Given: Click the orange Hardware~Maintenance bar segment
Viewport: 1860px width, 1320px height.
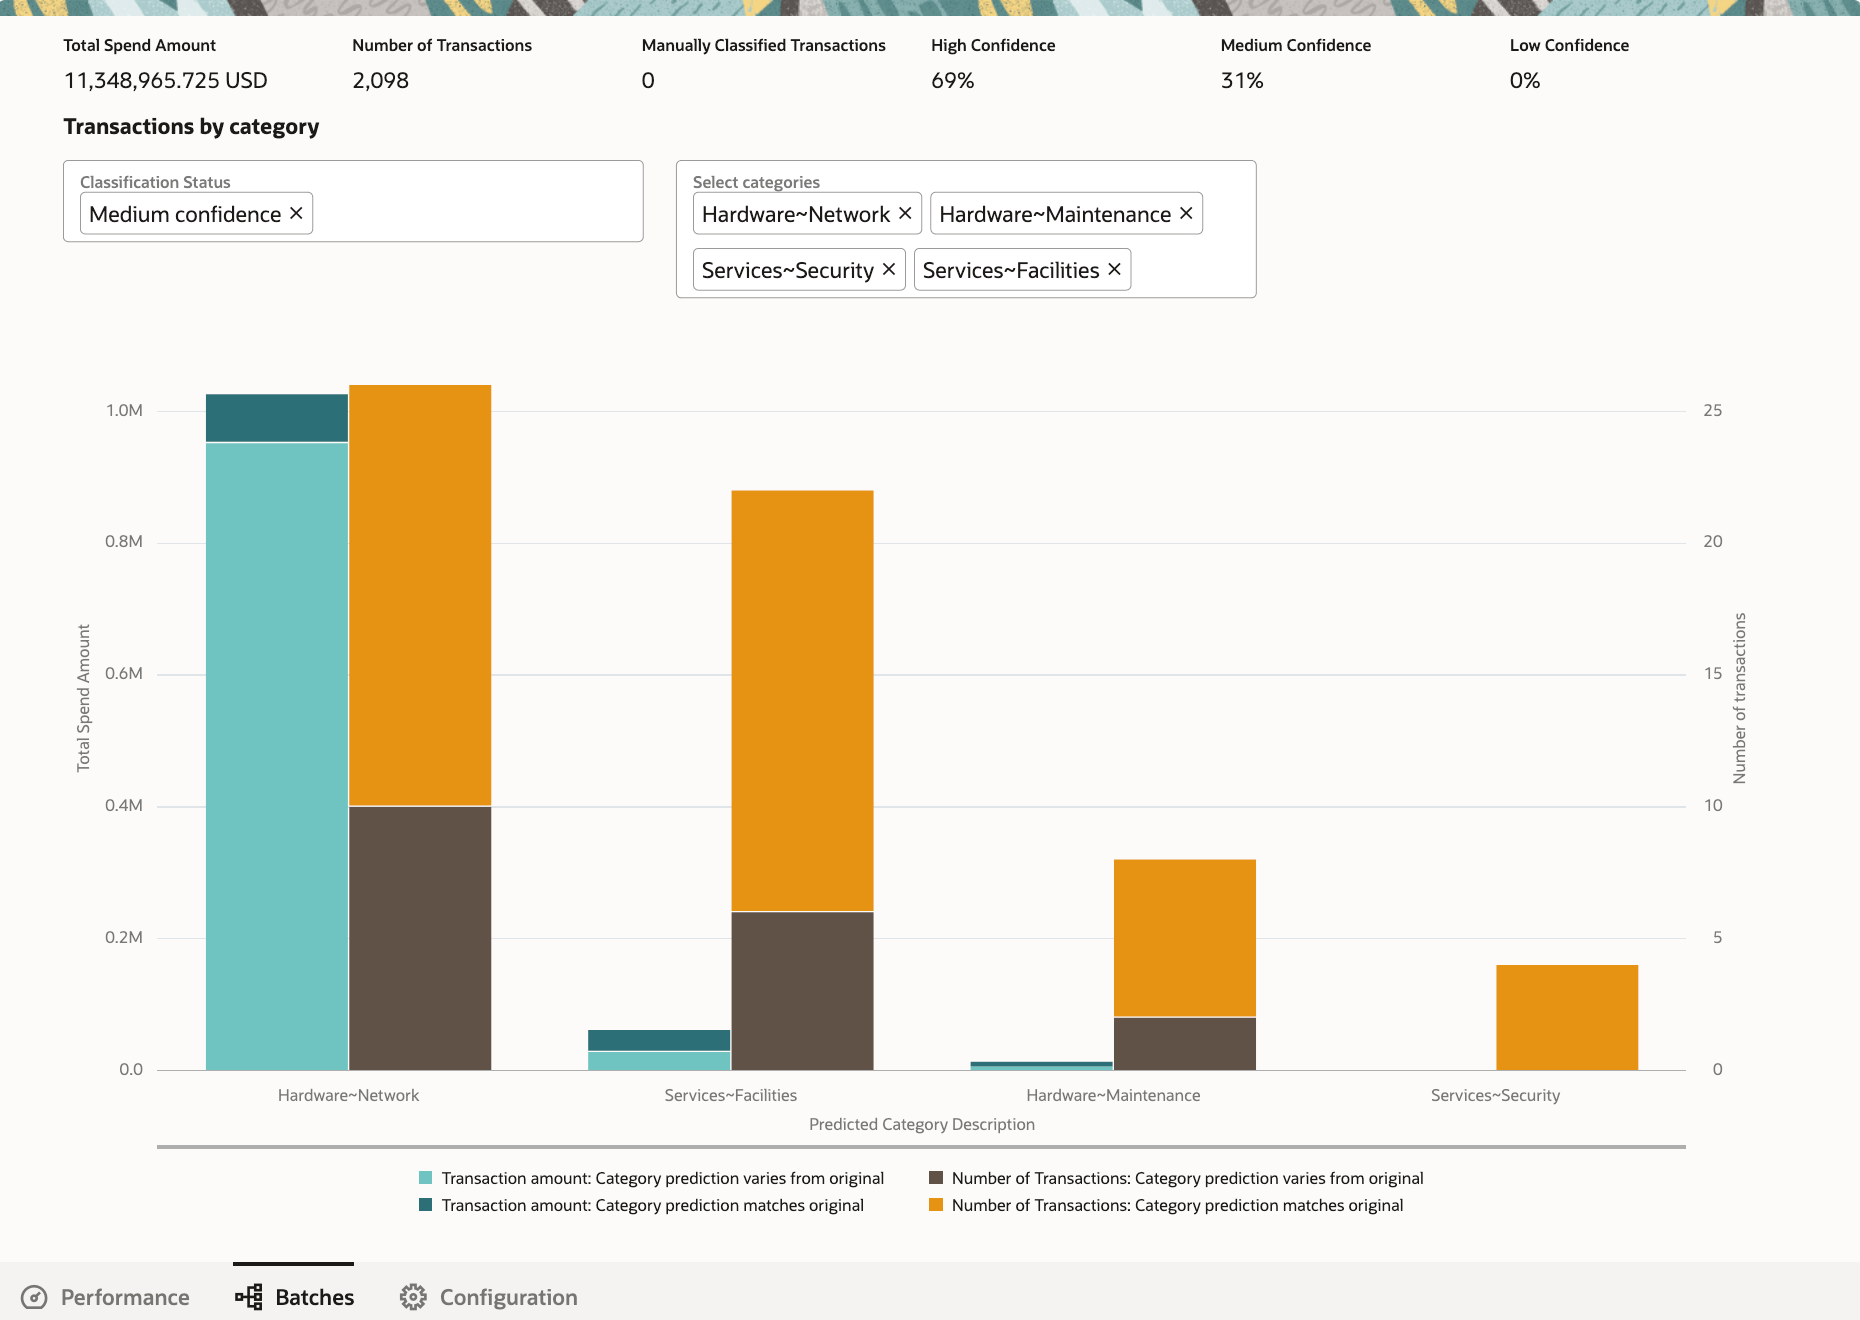Looking at the screenshot, I should click(x=1185, y=938).
